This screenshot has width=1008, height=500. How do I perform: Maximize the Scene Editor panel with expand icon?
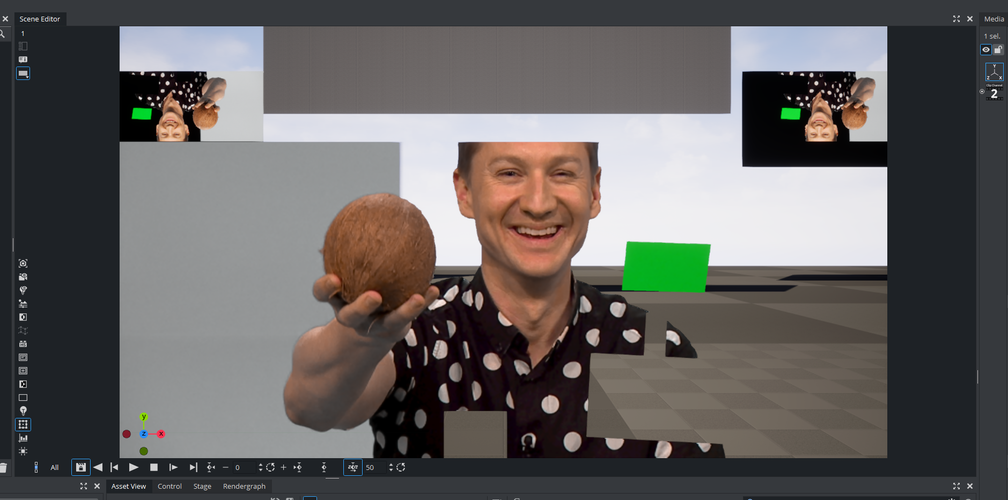956,19
